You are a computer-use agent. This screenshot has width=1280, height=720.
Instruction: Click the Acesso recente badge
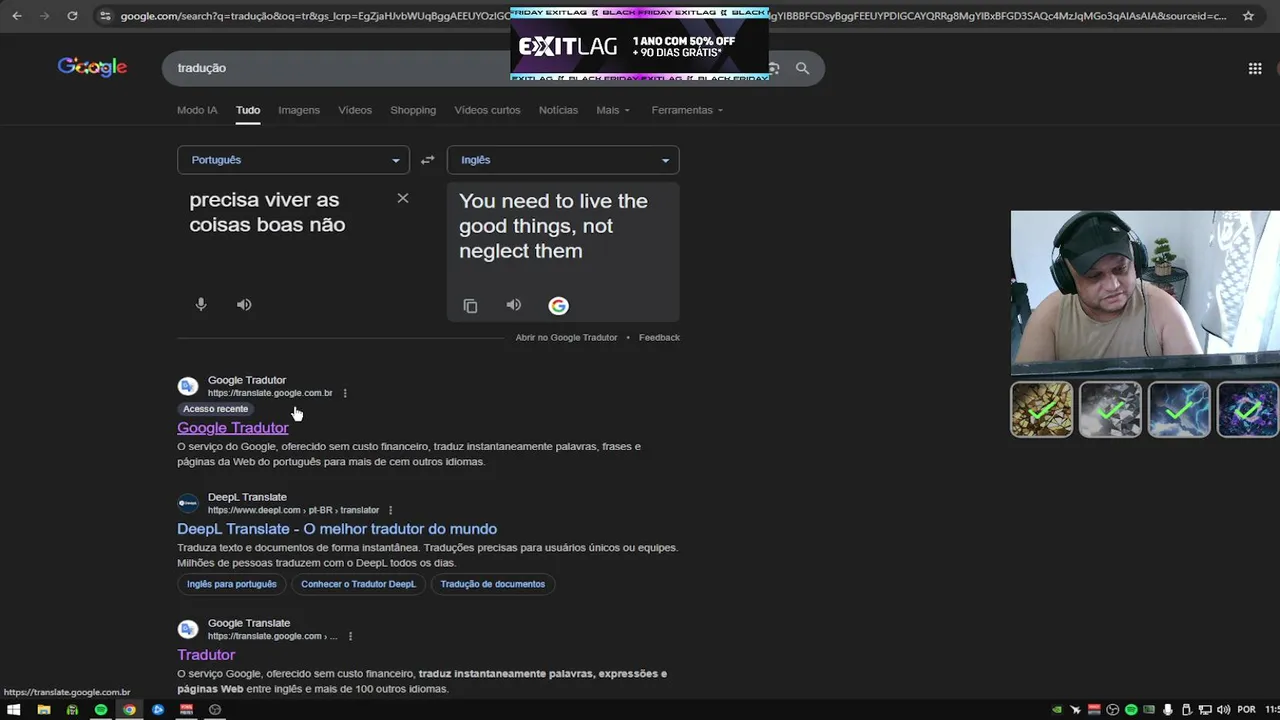pyautogui.click(x=215, y=409)
